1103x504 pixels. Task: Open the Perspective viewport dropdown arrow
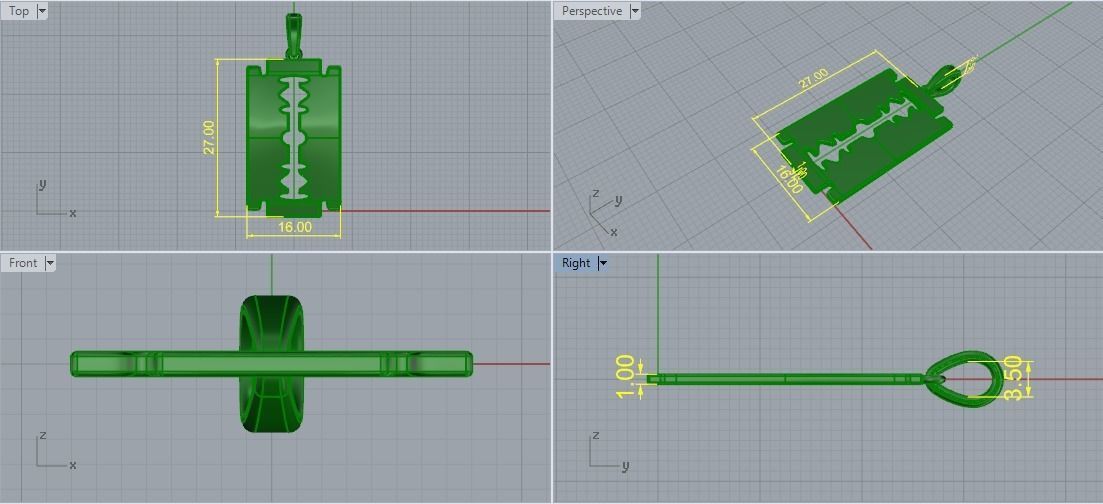(635, 11)
